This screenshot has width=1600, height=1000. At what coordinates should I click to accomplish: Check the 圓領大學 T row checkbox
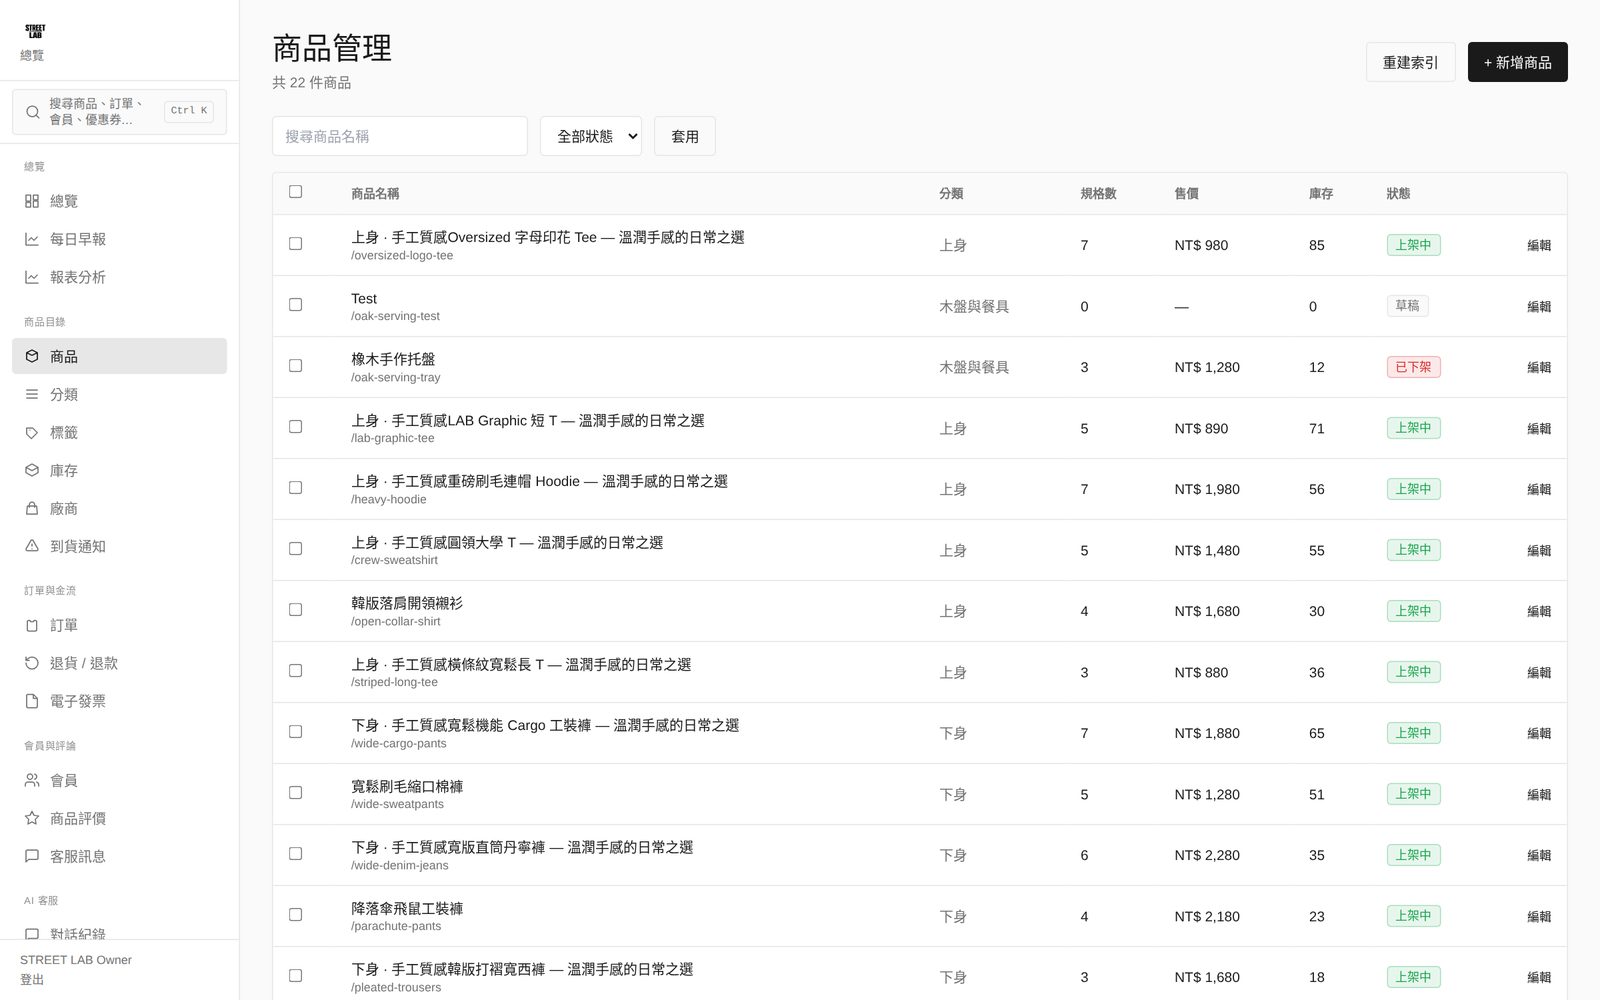pyautogui.click(x=295, y=548)
